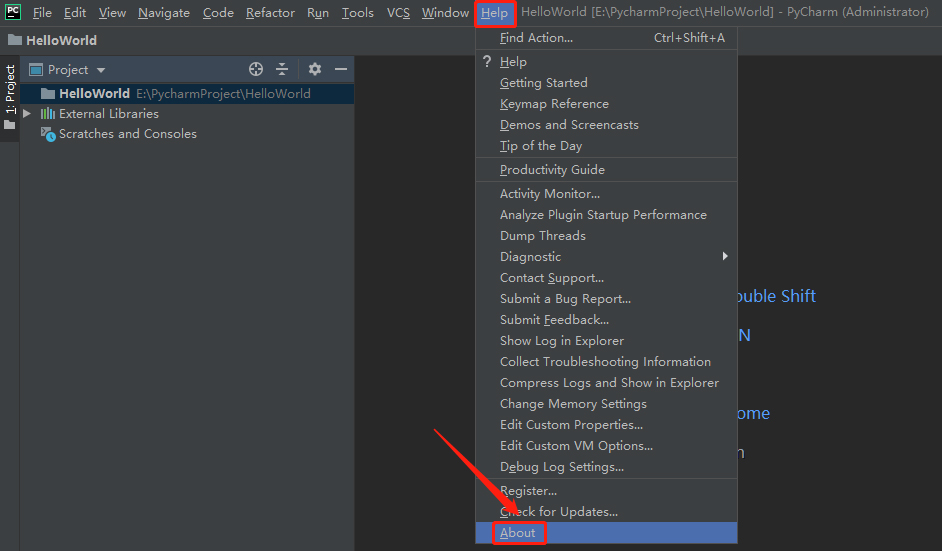Open the Window menu
The width and height of the screenshot is (942, 551).
pos(445,13)
